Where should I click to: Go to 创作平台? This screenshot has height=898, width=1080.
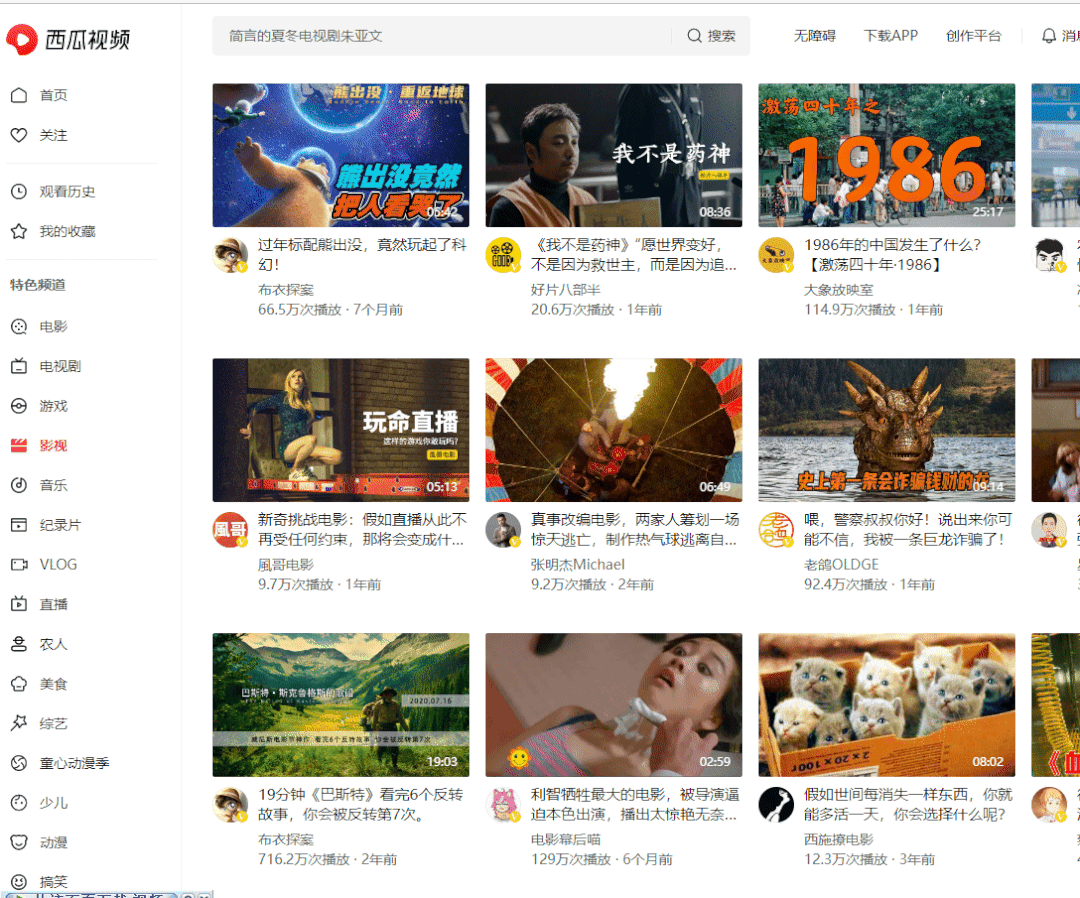point(973,36)
